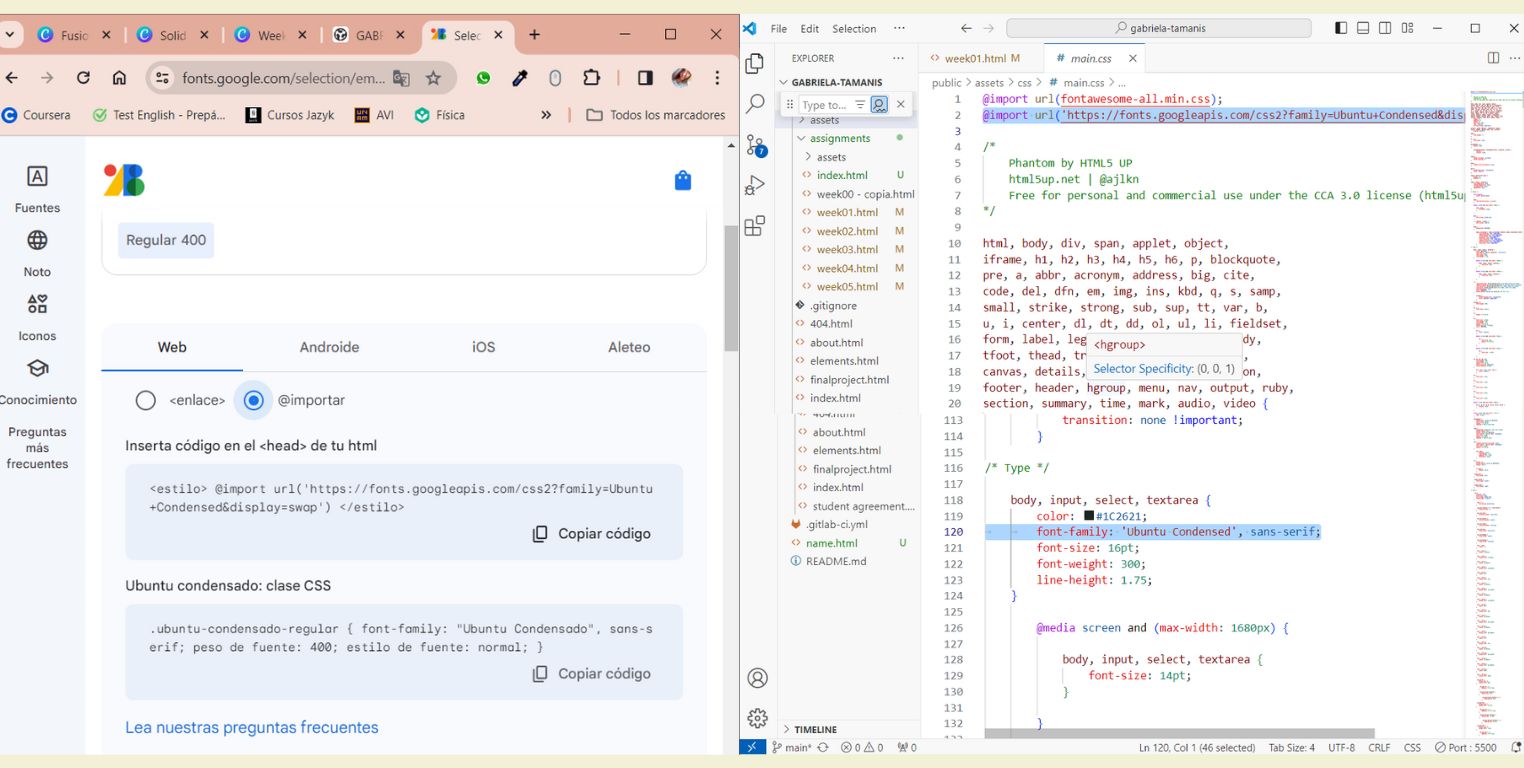Image resolution: width=1524 pixels, height=768 pixels.
Task: Open the editor more actions menu
Action: [1514, 58]
